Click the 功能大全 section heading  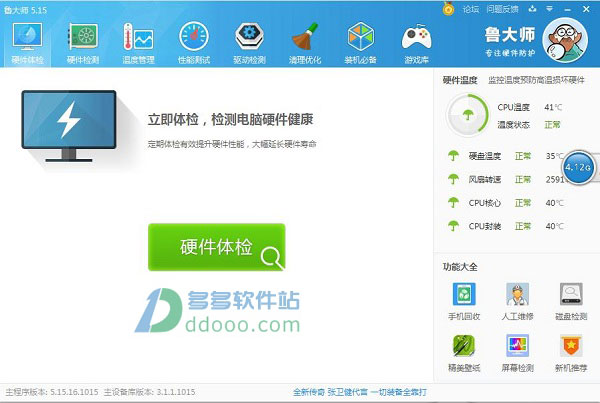click(460, 267)
